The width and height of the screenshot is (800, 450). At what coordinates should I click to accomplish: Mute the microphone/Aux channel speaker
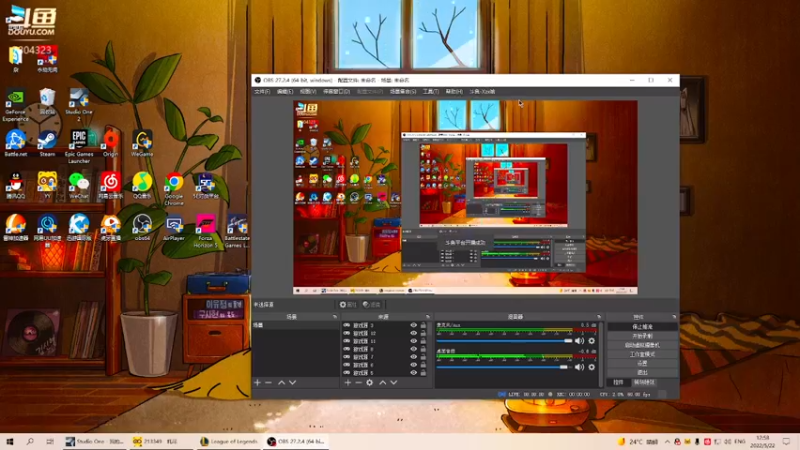point(580,341)
